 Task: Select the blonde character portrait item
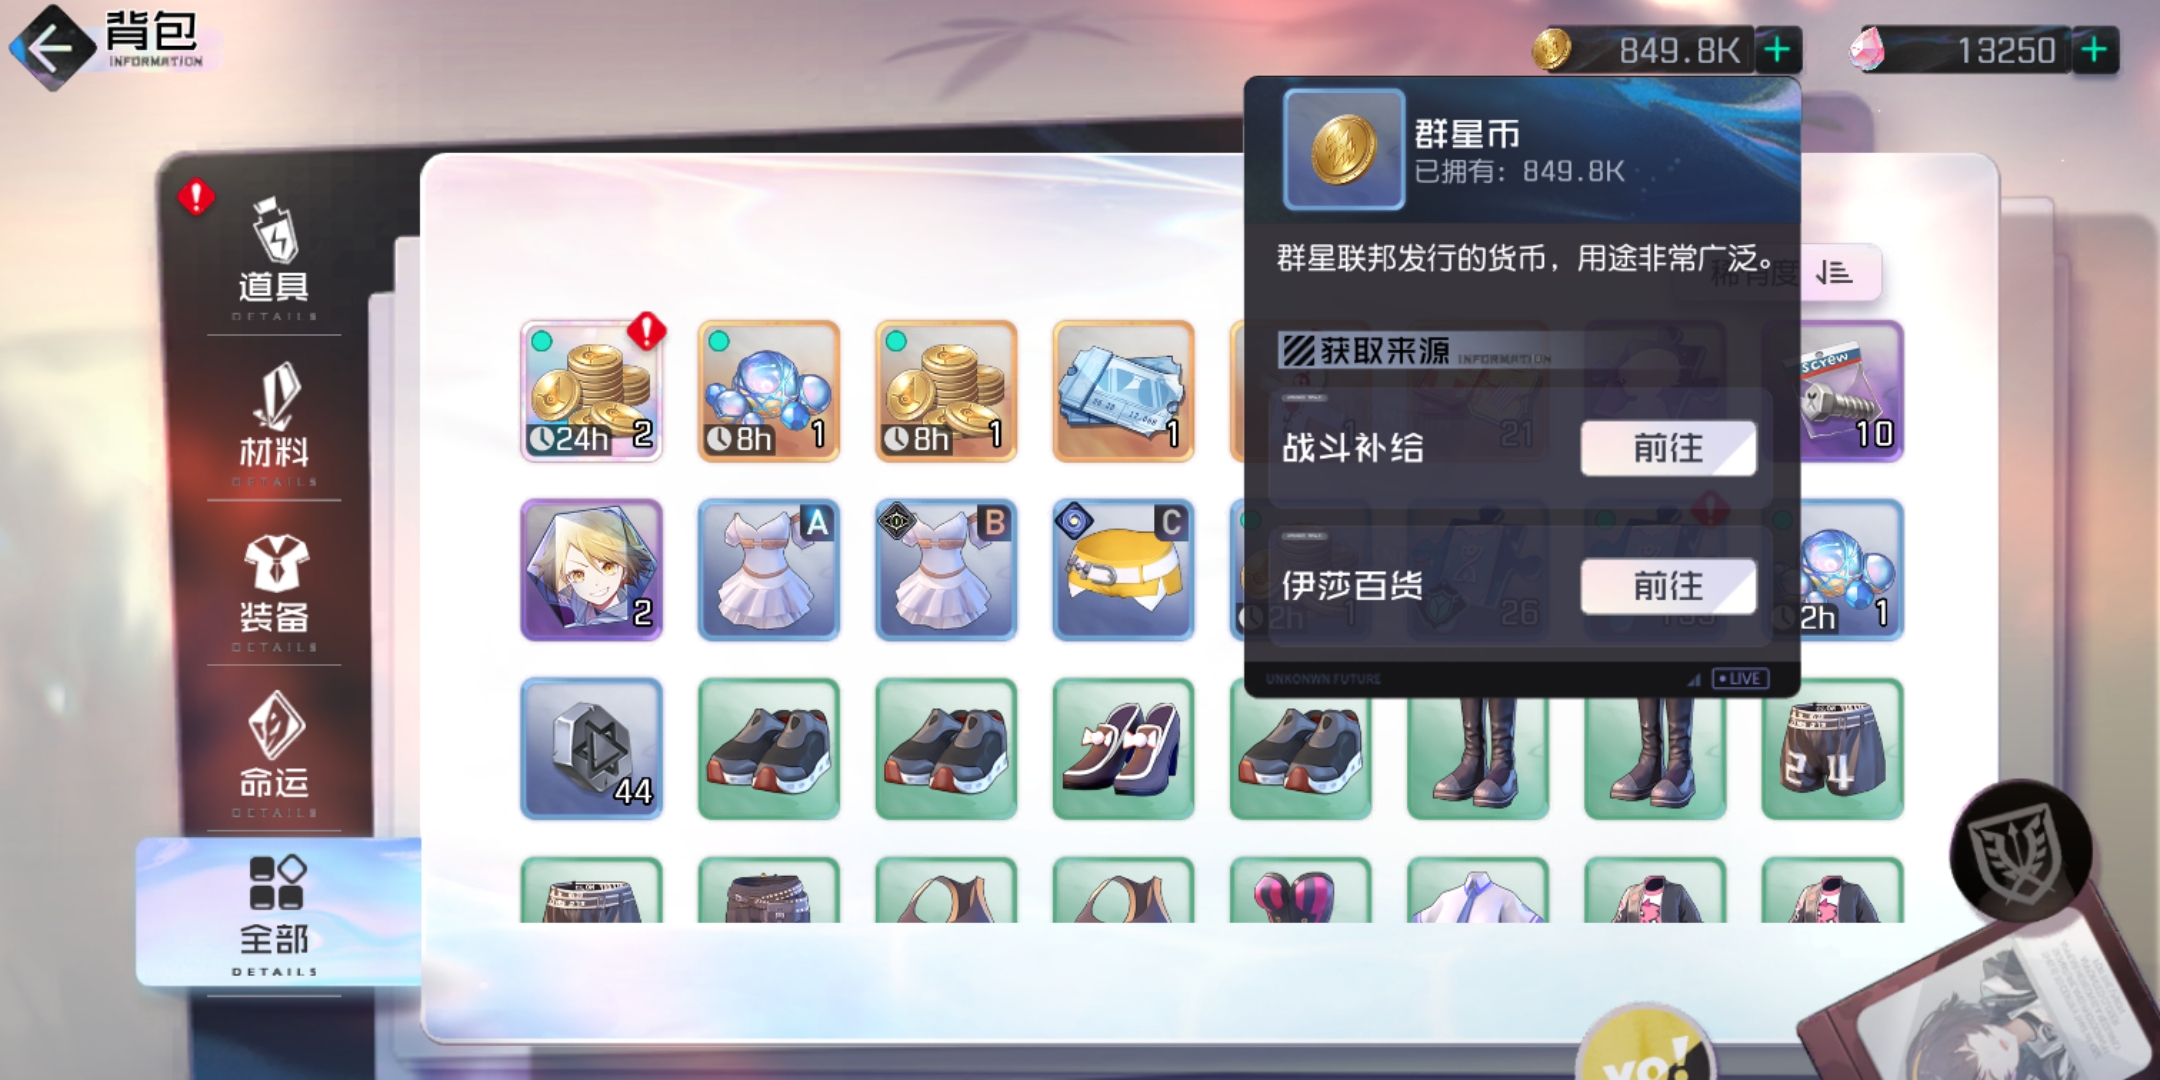pyautogui.click(x=591, y=569)
